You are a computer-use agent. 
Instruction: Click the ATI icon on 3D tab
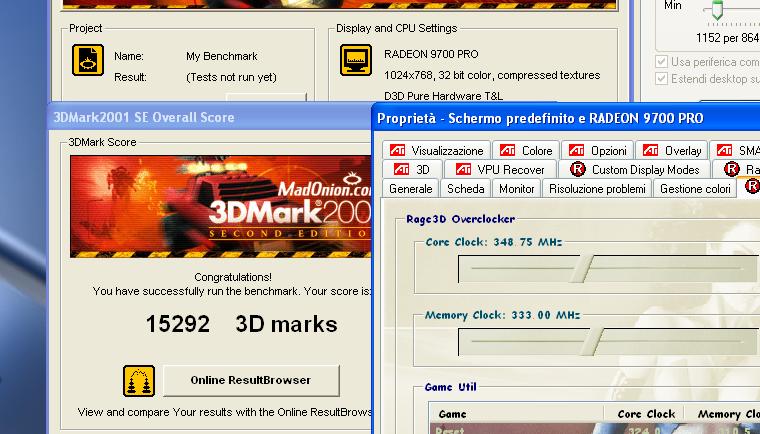(x=401, y=169)
